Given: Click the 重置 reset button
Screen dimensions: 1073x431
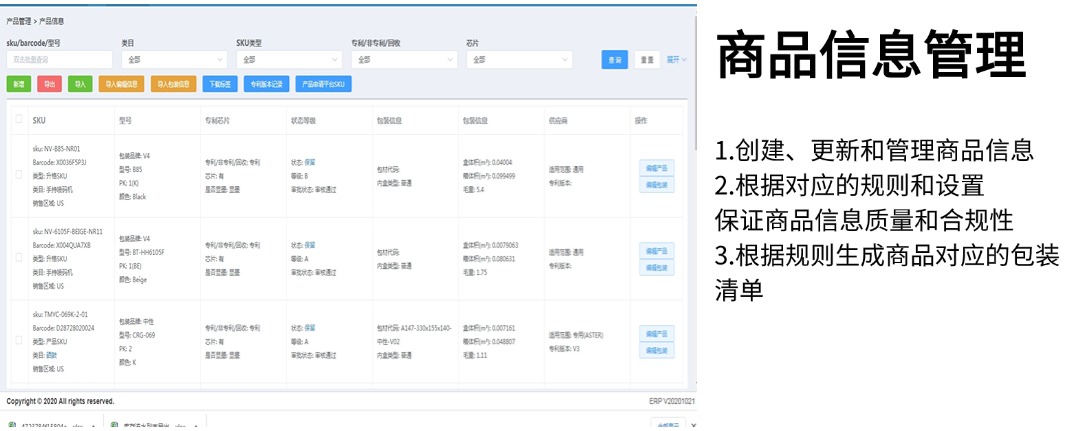Looking at the screenshot, I should pyautogui.click(x=647, y=60).
